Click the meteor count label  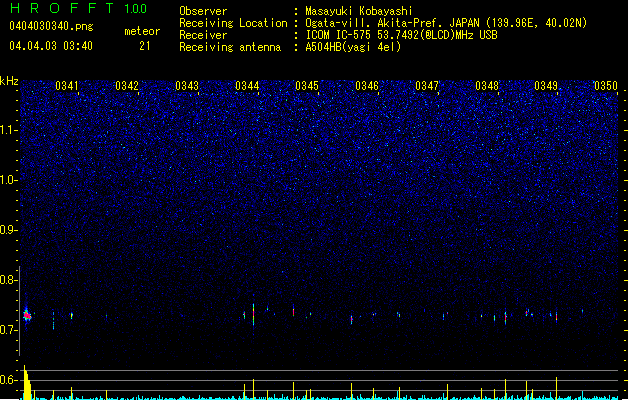click(142, 31)
